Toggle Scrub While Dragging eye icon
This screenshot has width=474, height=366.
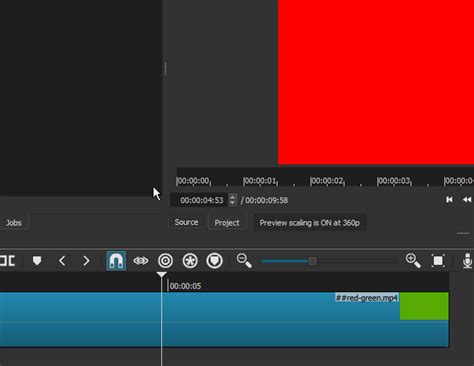141,261
